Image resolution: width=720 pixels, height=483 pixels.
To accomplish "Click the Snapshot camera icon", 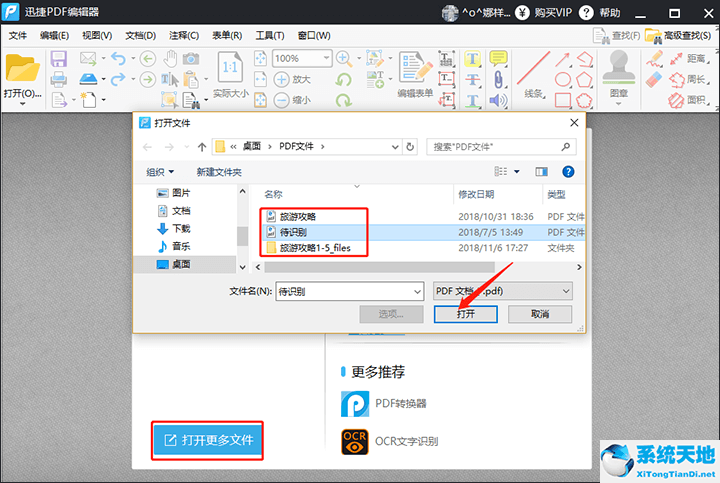I will pyautogui.click(x=191, y=58).
